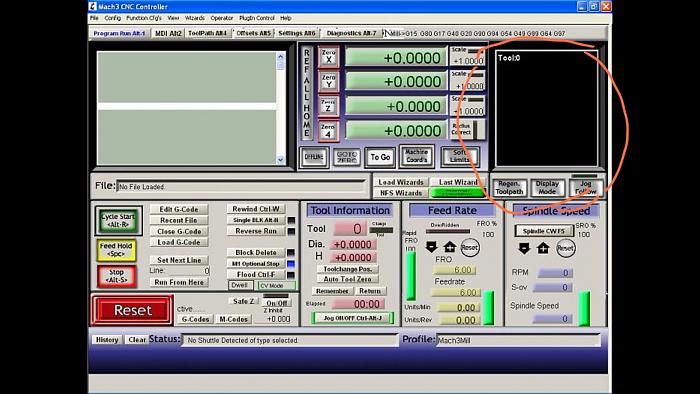This screenshot has height=394, width=700.
Task: Toggle Machine Coord's display
Action: pyautogui.click(x=417, y=156)
